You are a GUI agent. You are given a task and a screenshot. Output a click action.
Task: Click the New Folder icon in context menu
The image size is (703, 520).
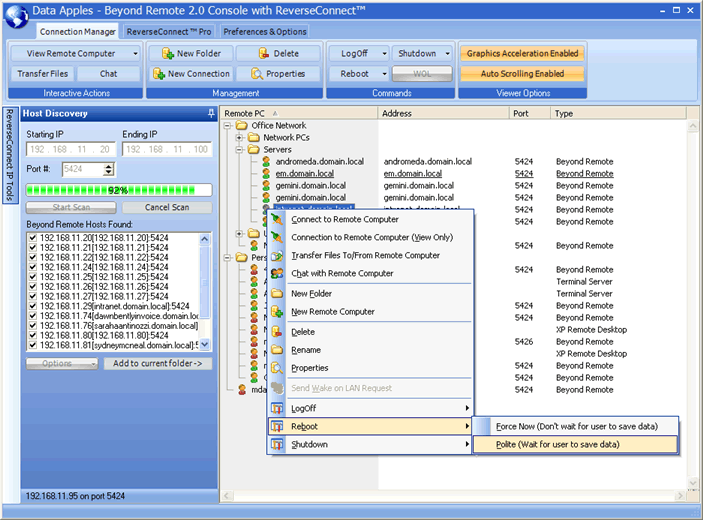pos(277,294)
